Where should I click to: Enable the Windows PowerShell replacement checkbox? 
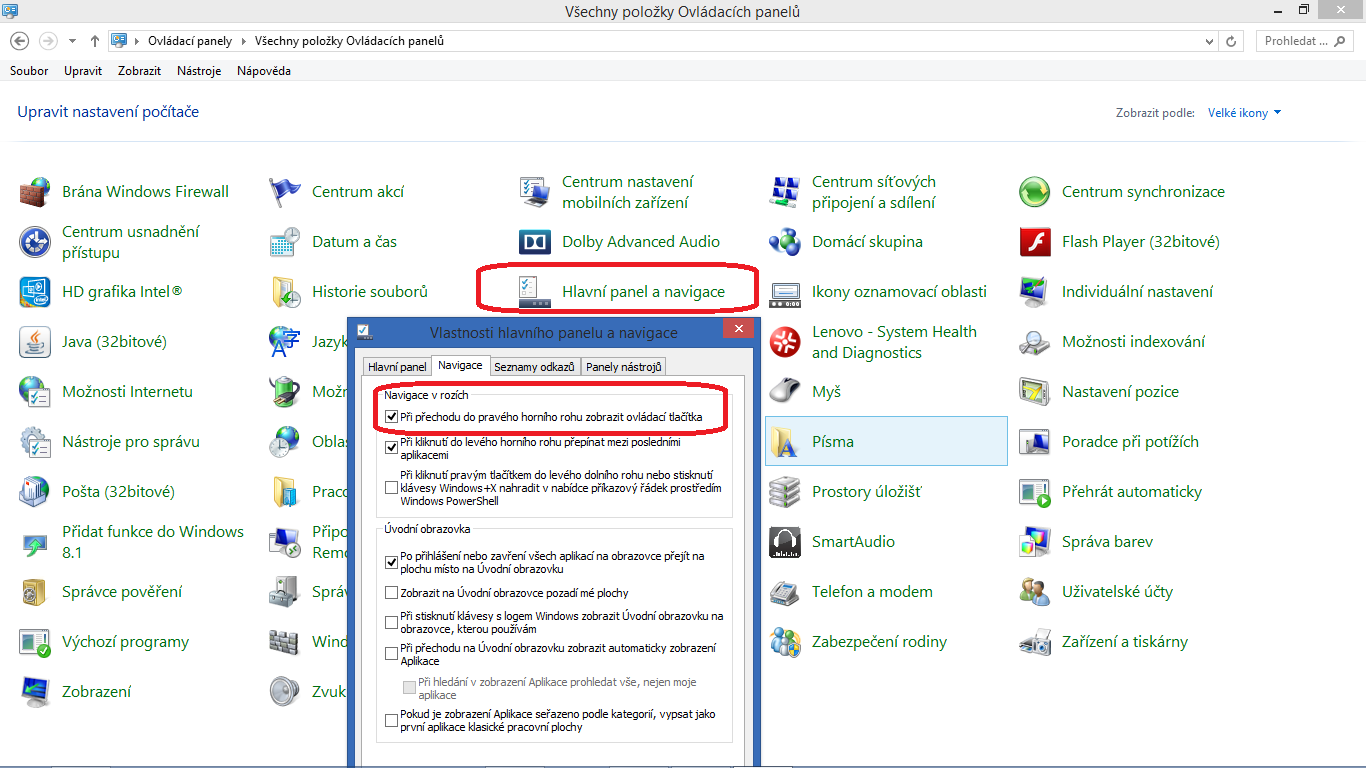coord(391,488)
